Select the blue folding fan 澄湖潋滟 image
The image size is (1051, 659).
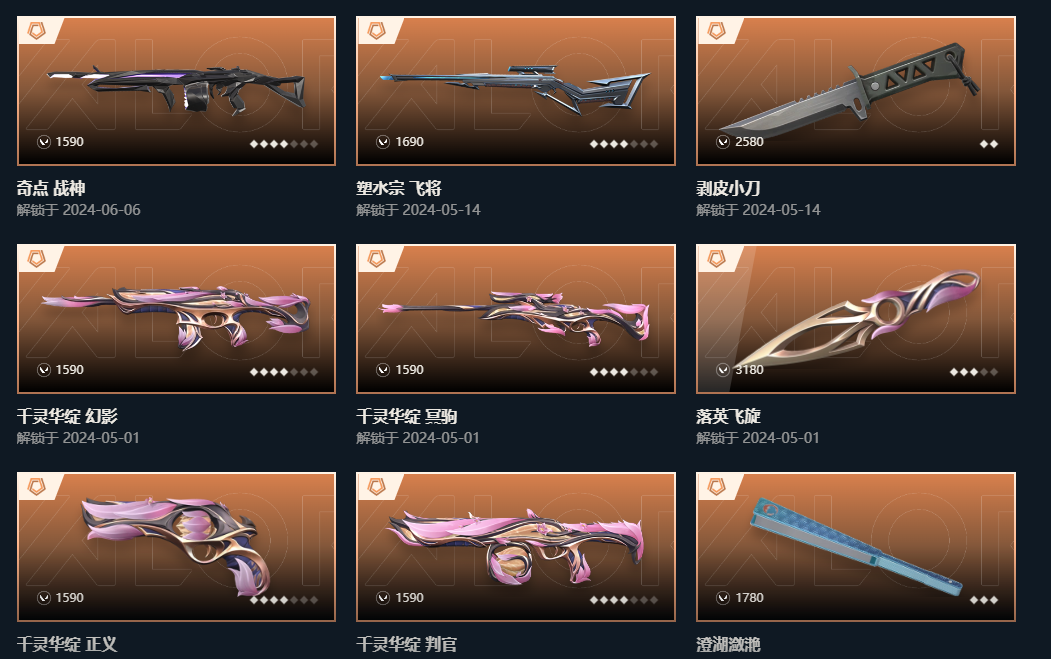coord(855,544)
